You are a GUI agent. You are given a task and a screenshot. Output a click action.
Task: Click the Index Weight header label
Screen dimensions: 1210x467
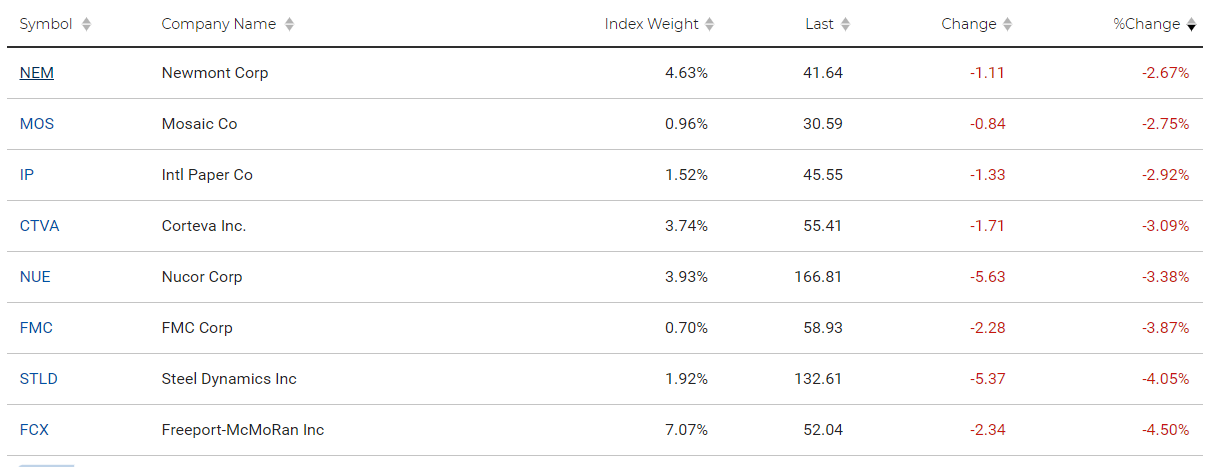pos(652,24)
